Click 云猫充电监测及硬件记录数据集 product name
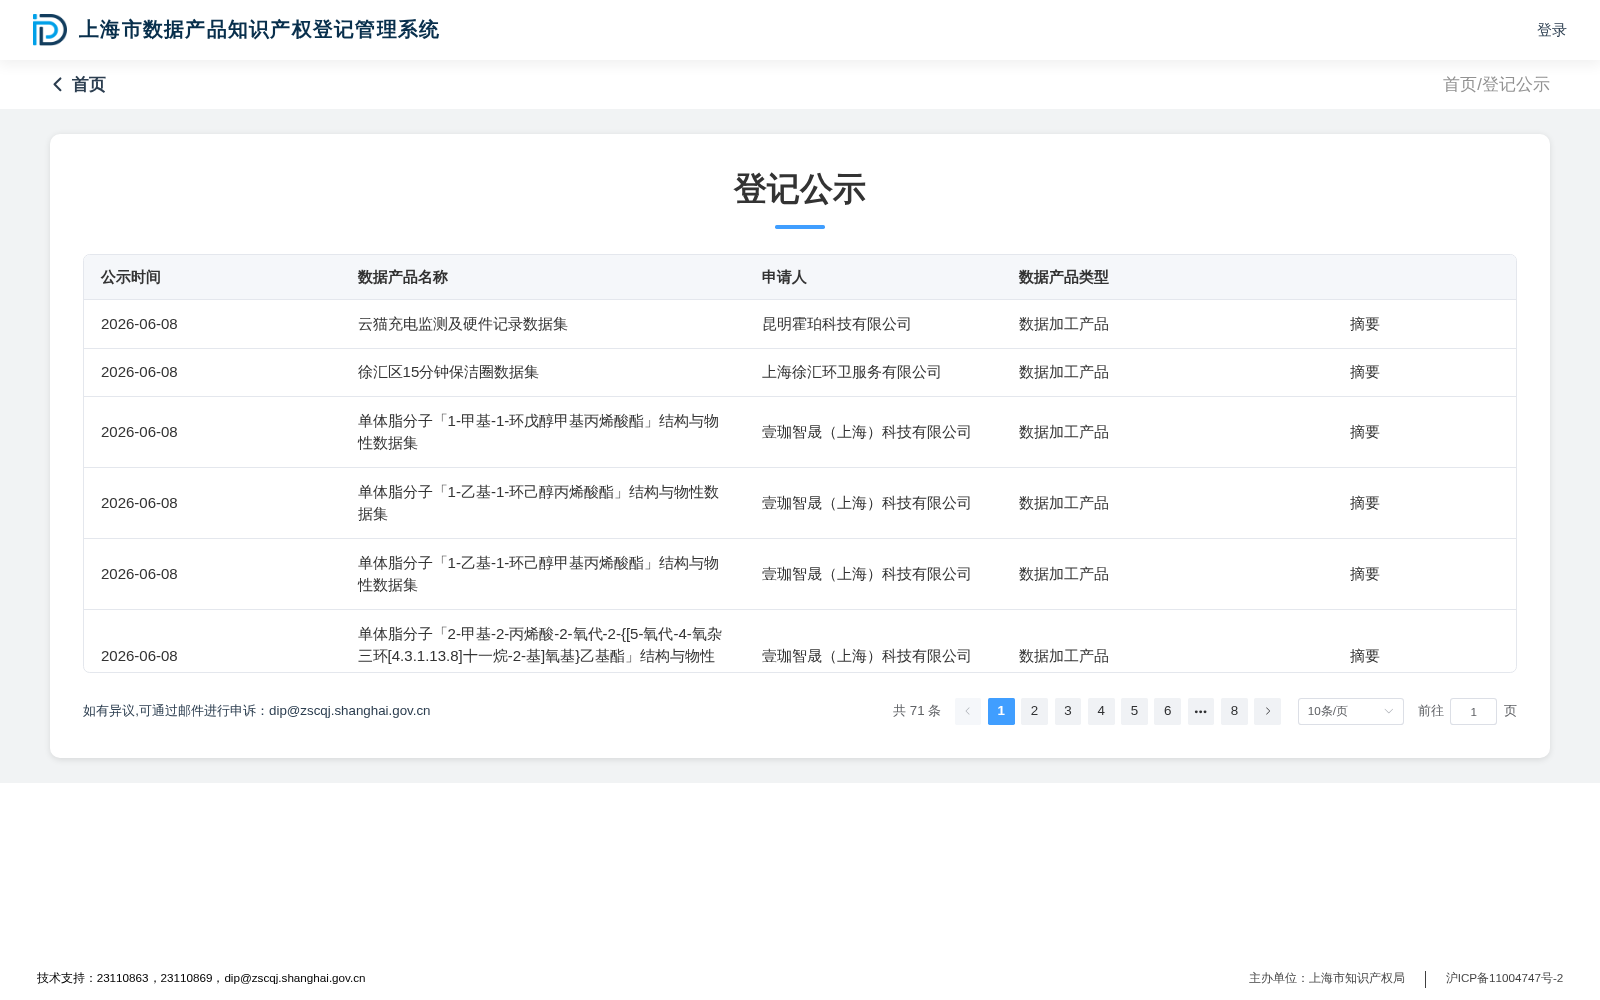Viewport: 1600px width, 1000px height. point(463,324)
